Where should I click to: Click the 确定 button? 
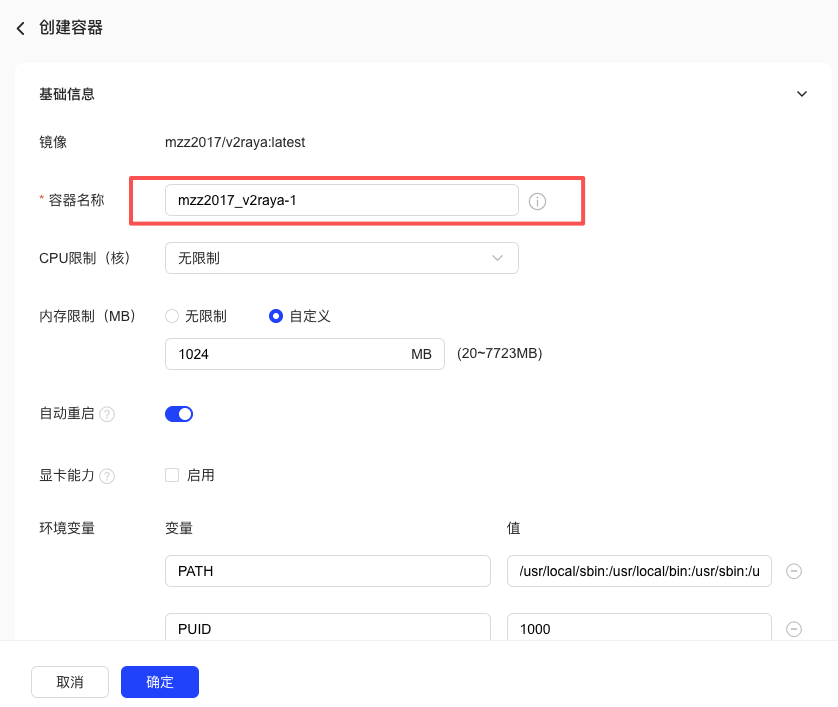click(x=160, y=682)
